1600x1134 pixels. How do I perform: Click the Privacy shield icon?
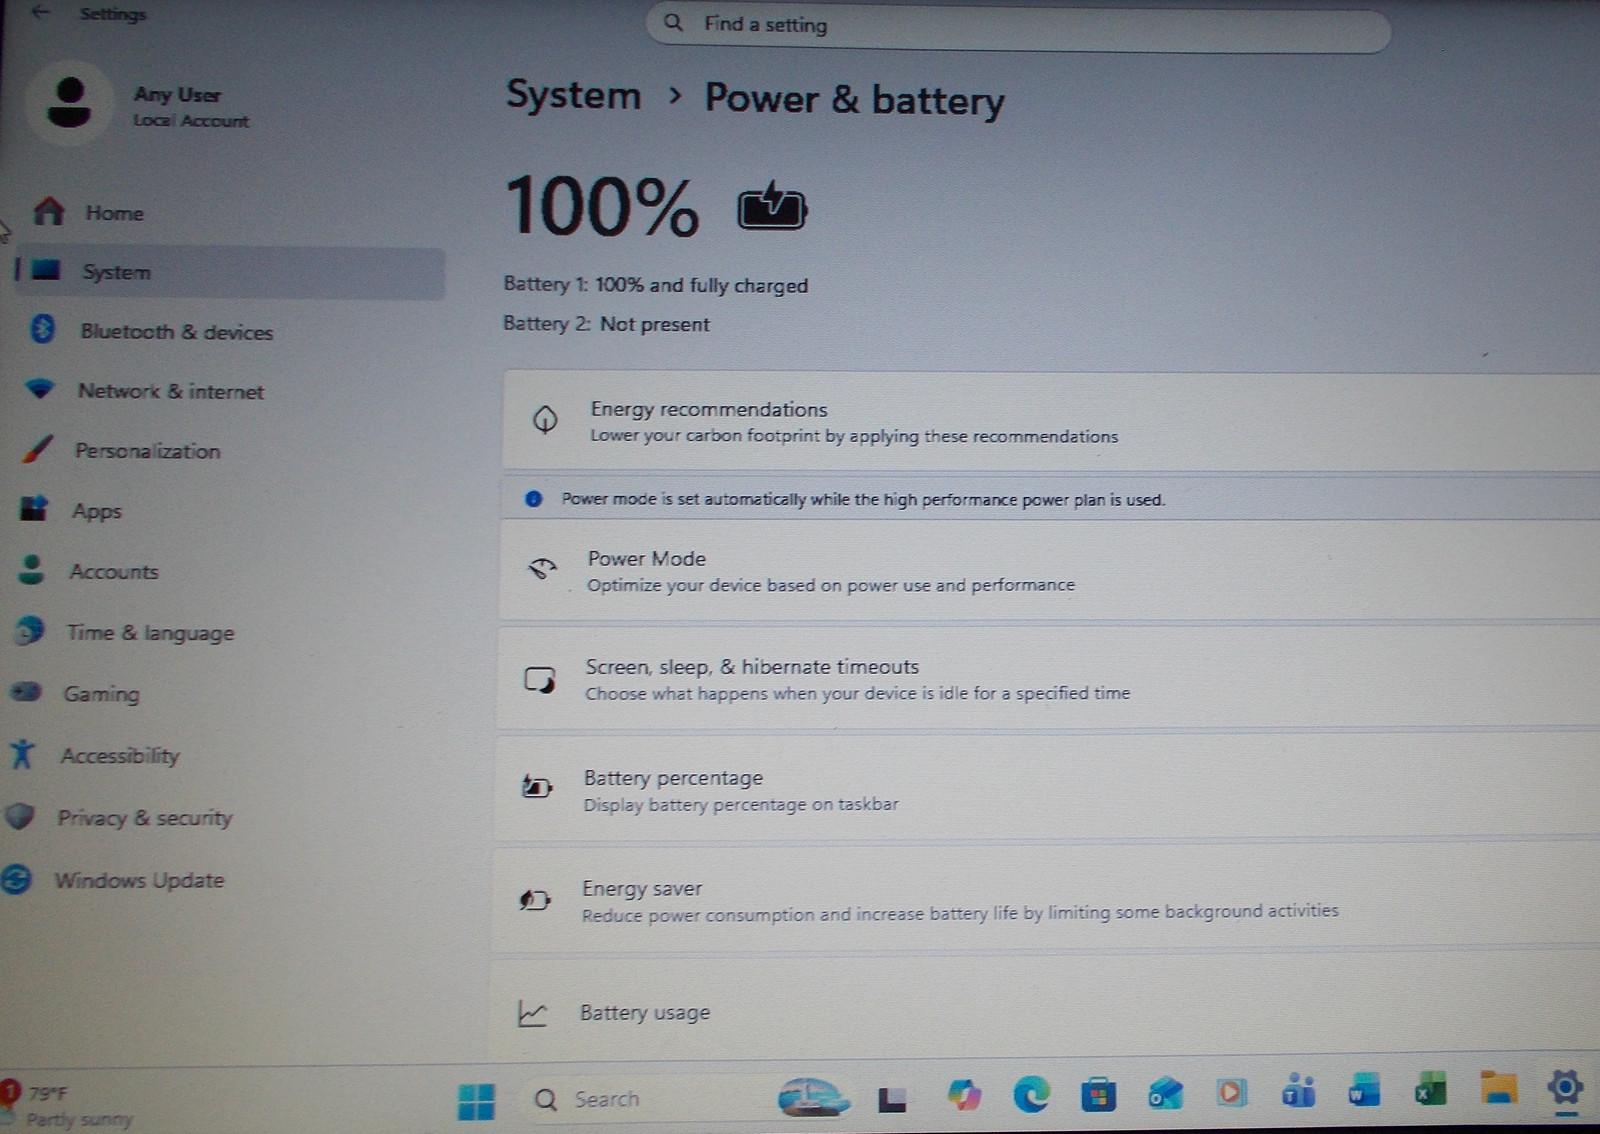click(x=19, y=816)
